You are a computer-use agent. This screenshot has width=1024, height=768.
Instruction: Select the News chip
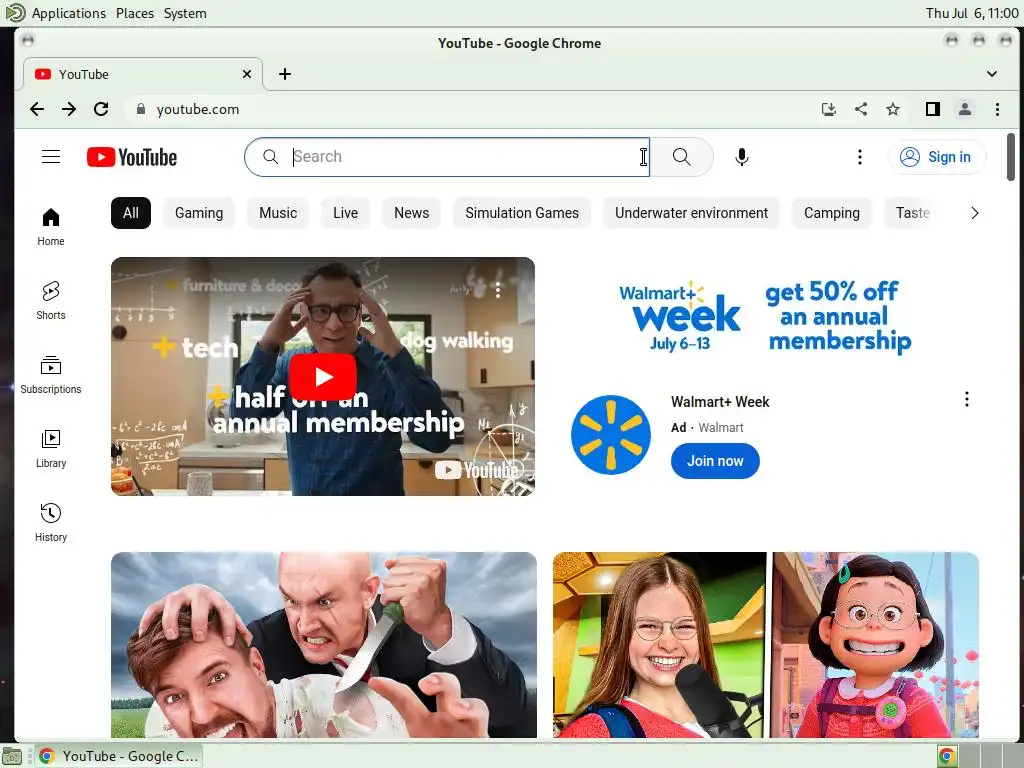point(411,213)
